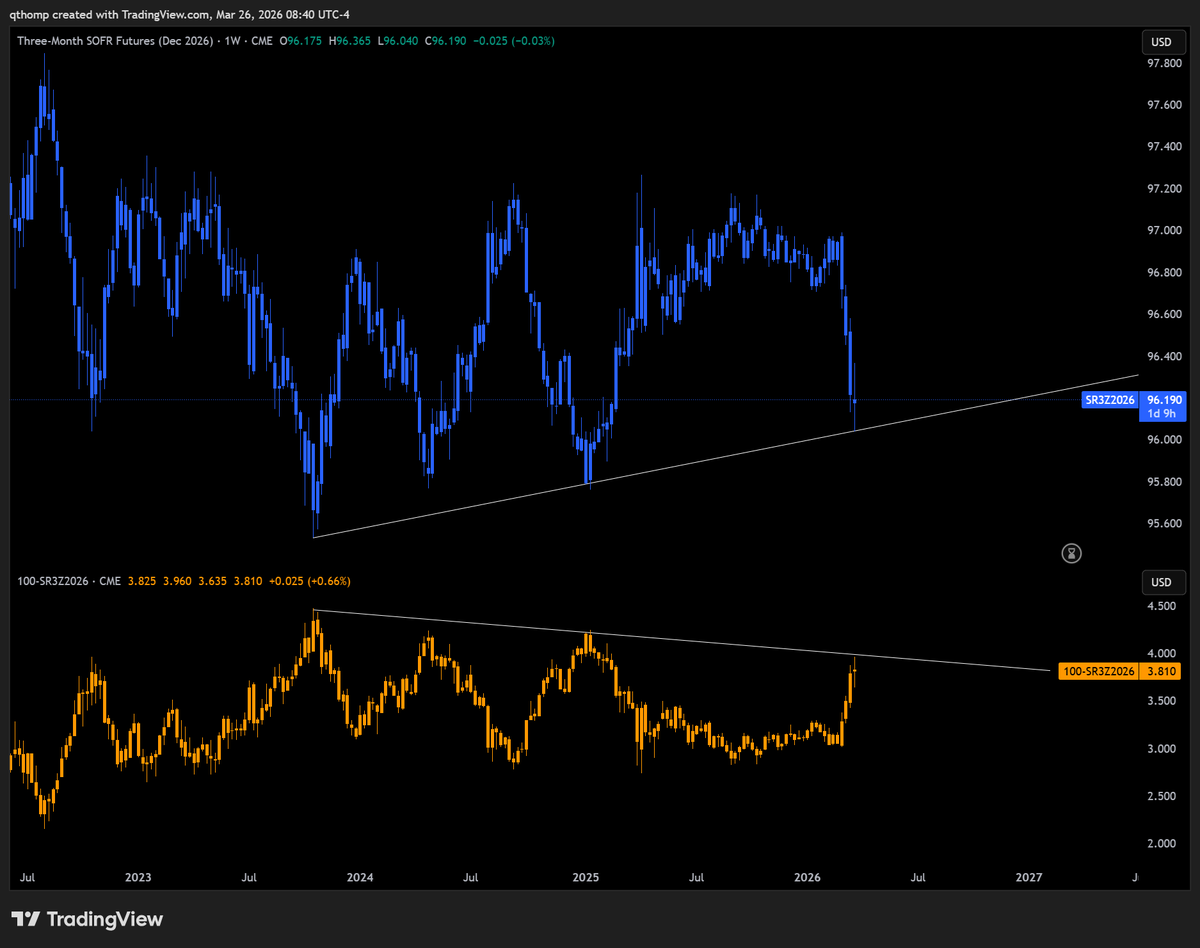Viewport: 1200px width, 948px height.
Task: Click the 100-SR3Z2026 · CME legend text
Action: point(67,581)
